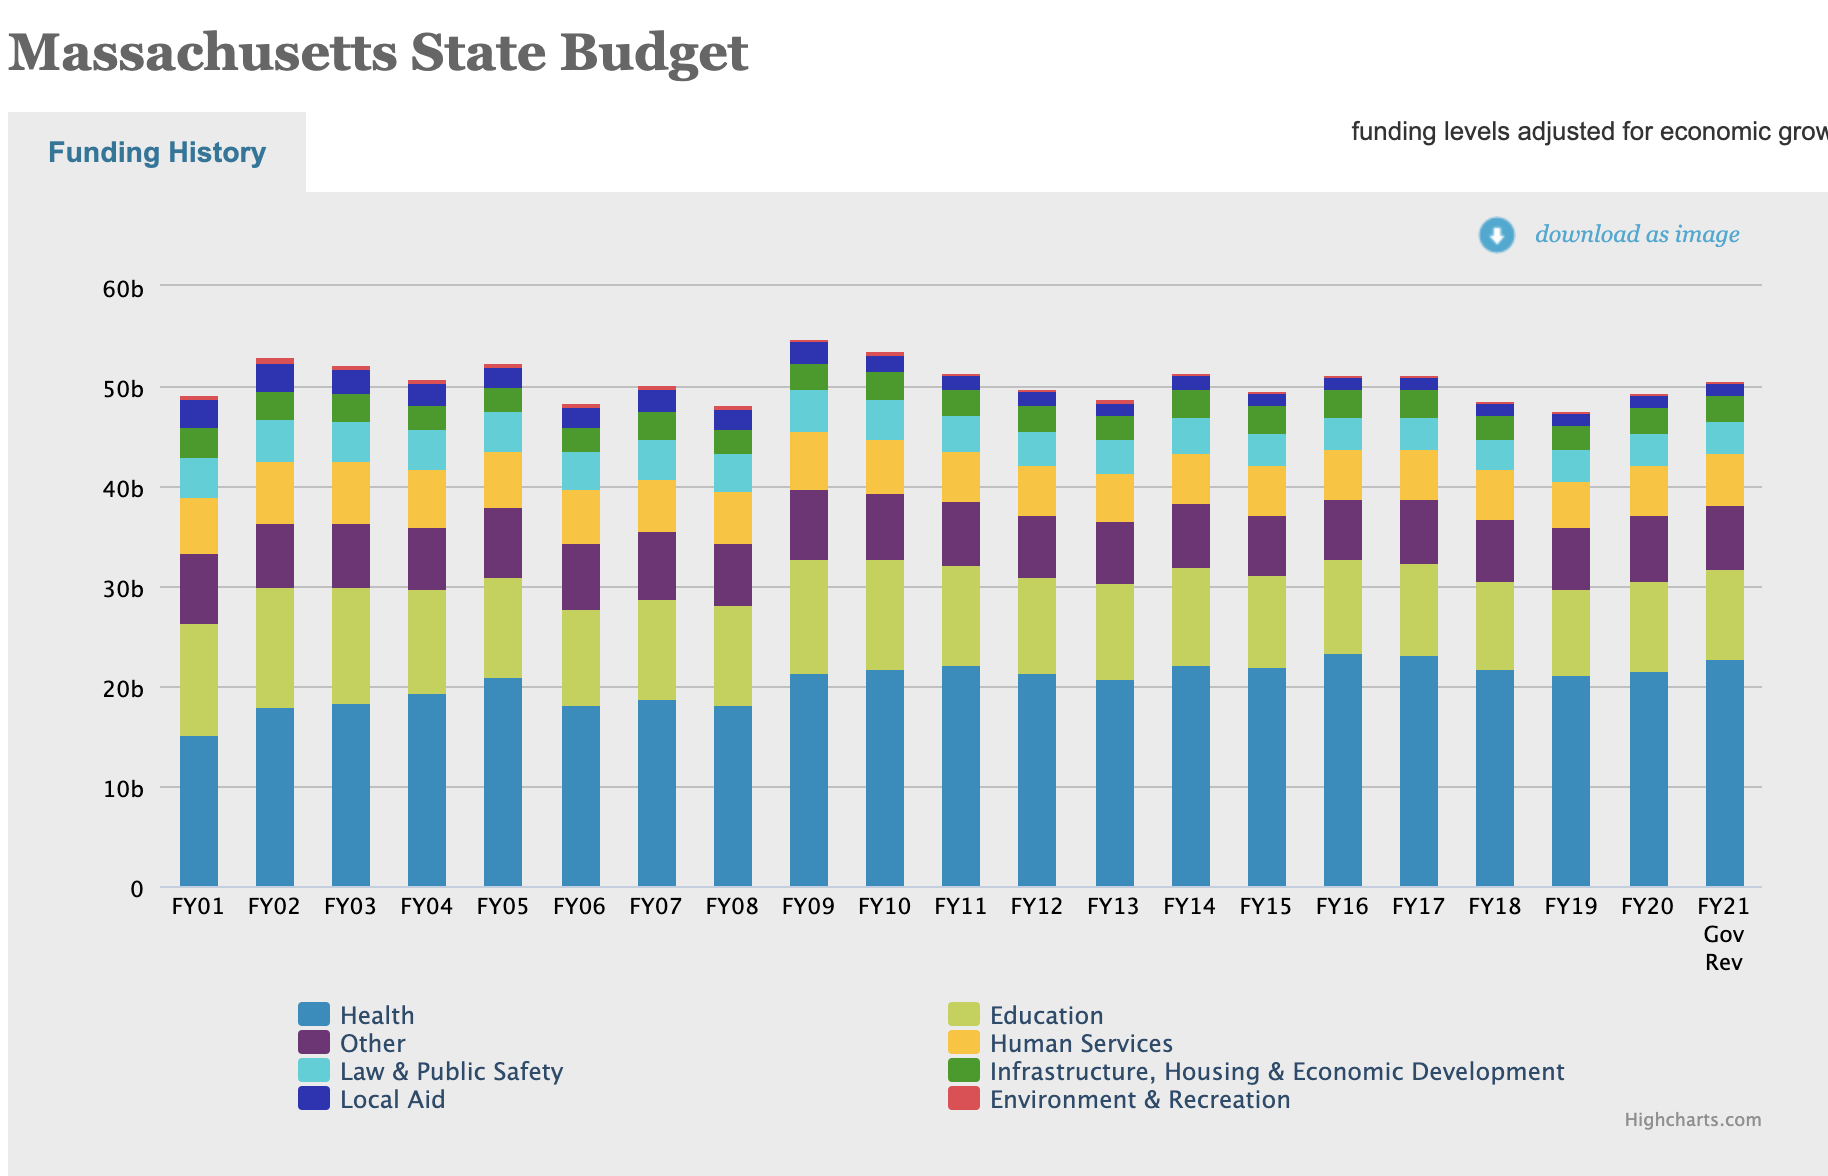Click Law & Public Safety legend swatch
Screen dimensions: 1828x1176
coord(314,1071)
